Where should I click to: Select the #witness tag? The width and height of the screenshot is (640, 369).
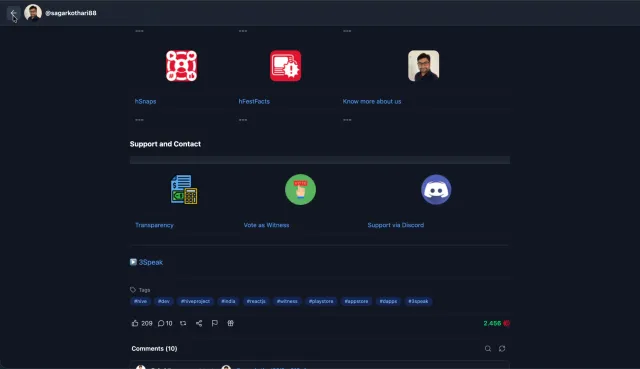point(287,301)
